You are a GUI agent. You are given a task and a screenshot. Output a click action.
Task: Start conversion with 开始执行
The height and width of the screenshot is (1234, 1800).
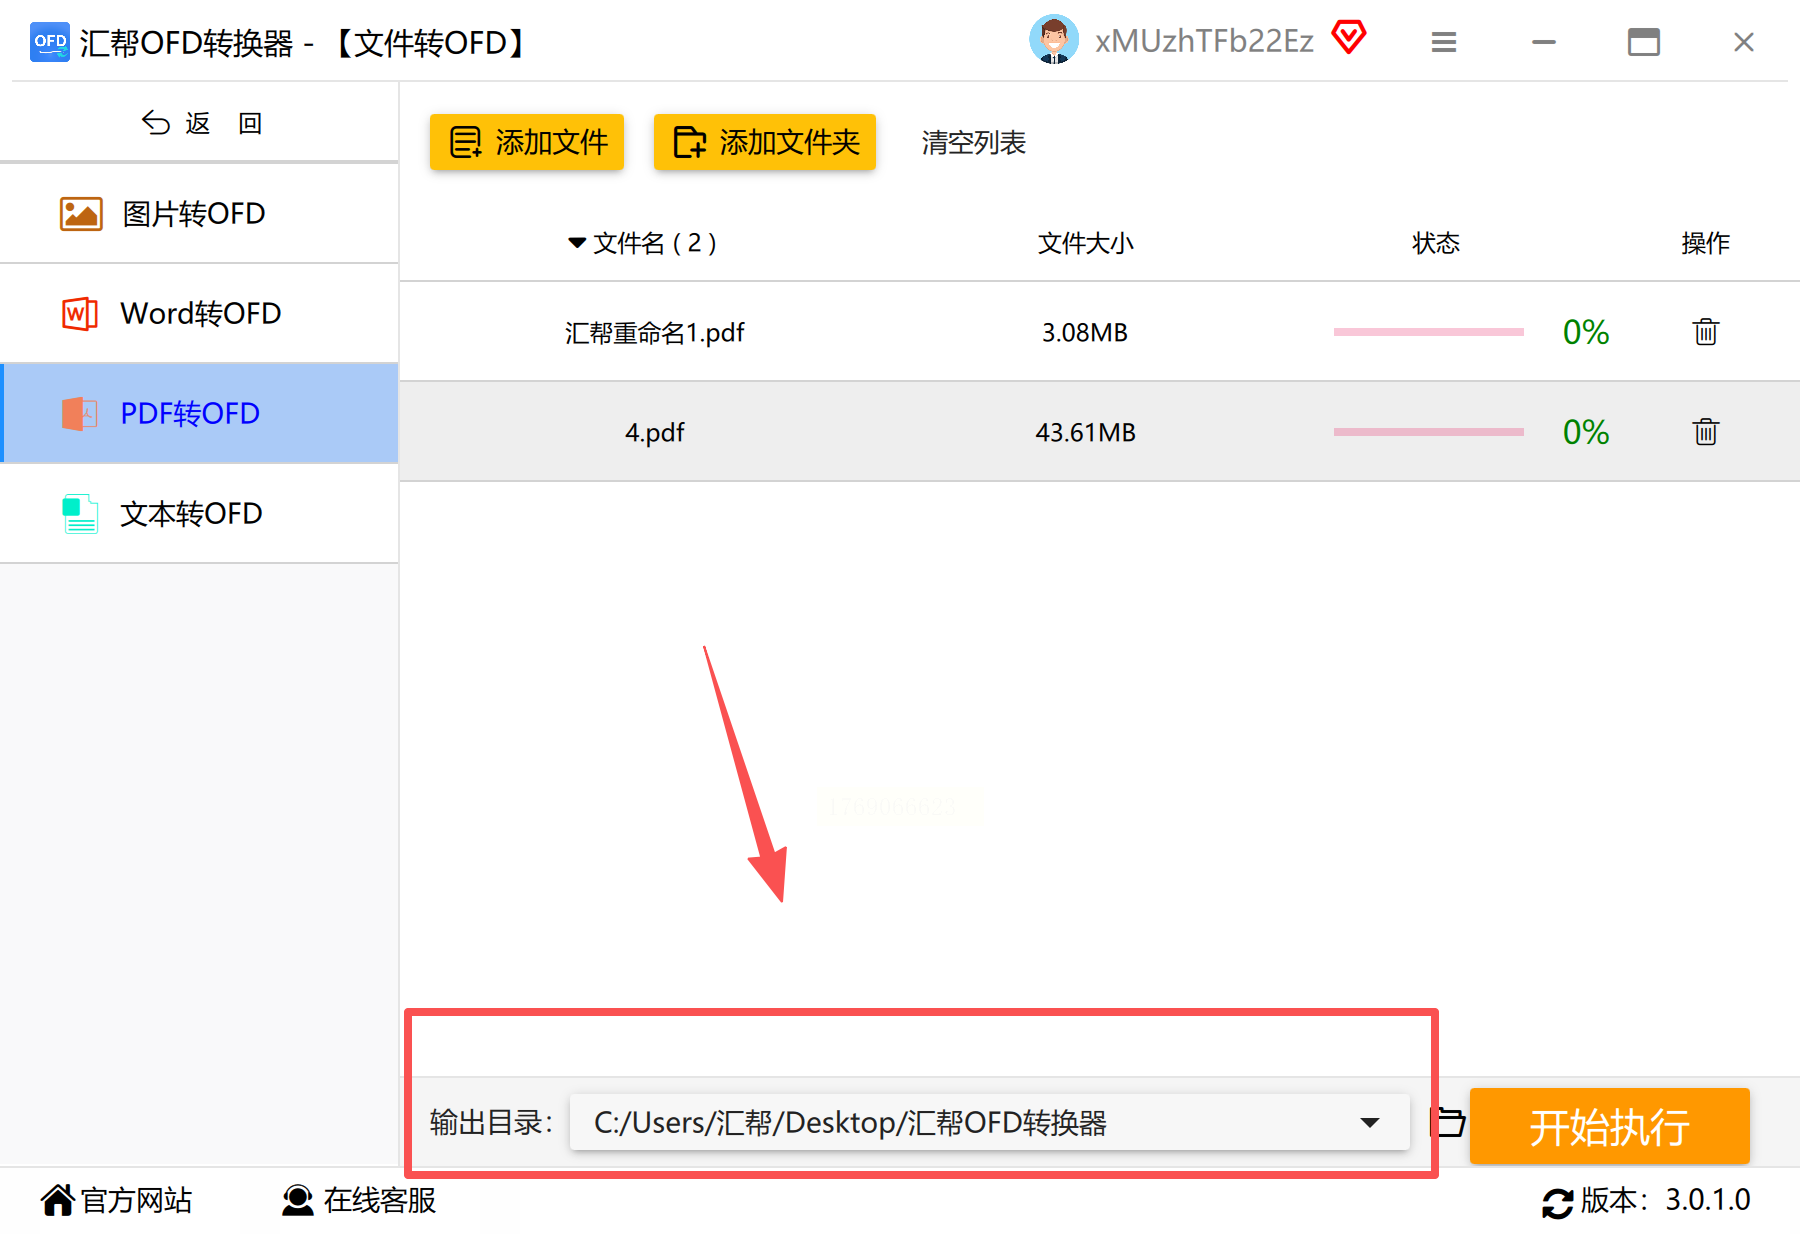coord(1609,1125)
